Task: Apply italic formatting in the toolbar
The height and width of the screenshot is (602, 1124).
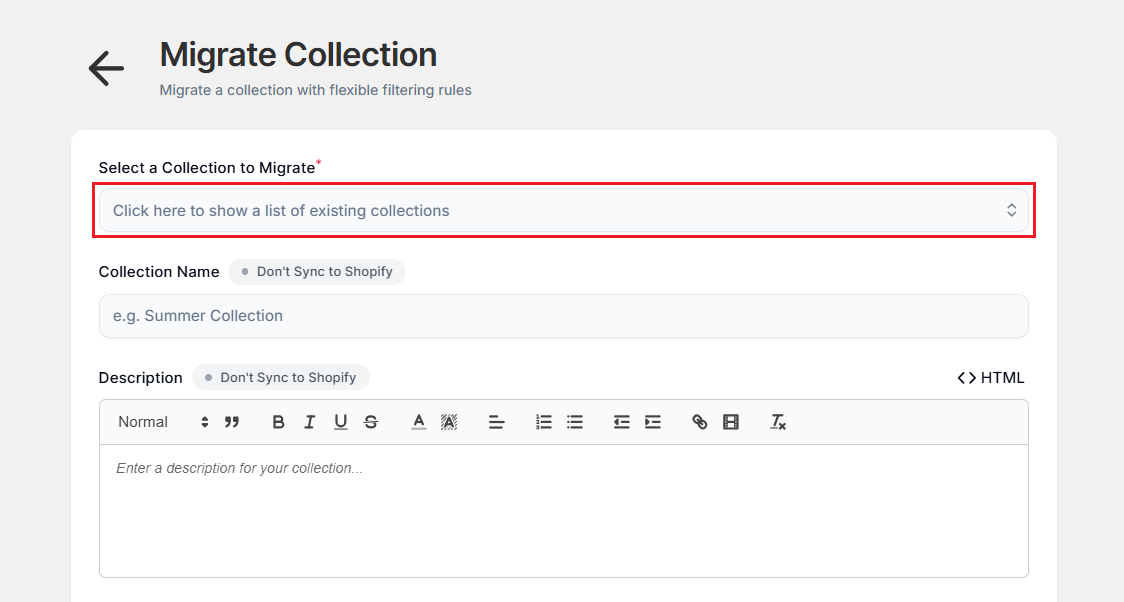Action: click(x=310, y=421)
